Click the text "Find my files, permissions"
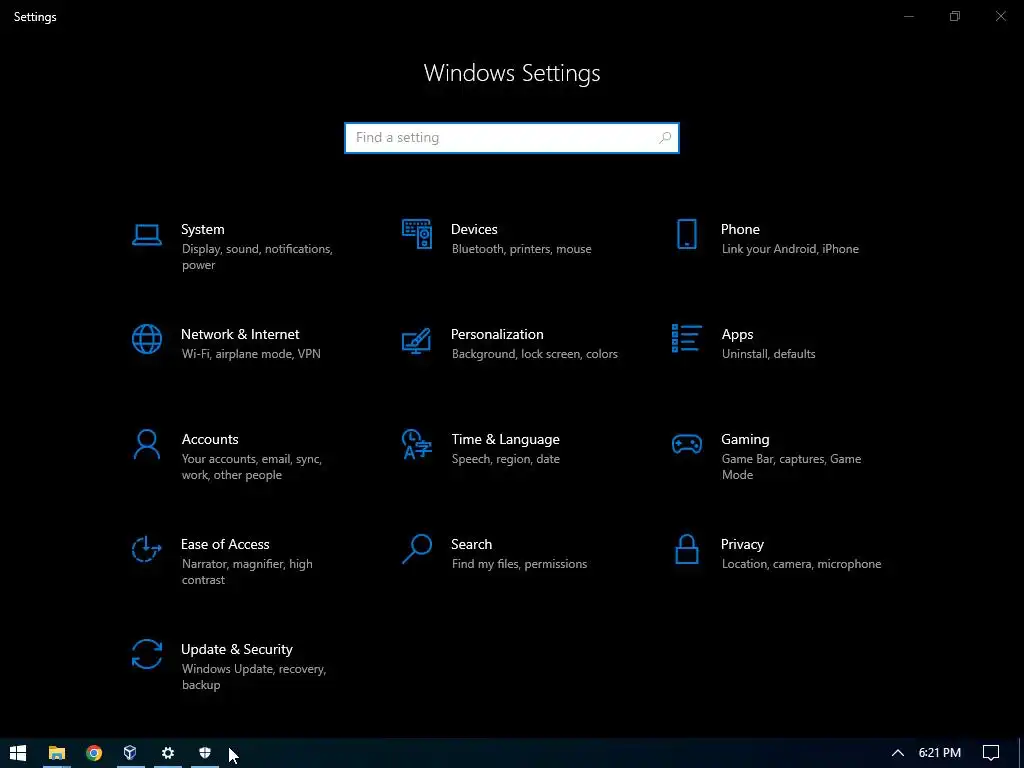 tap(519, 564)
